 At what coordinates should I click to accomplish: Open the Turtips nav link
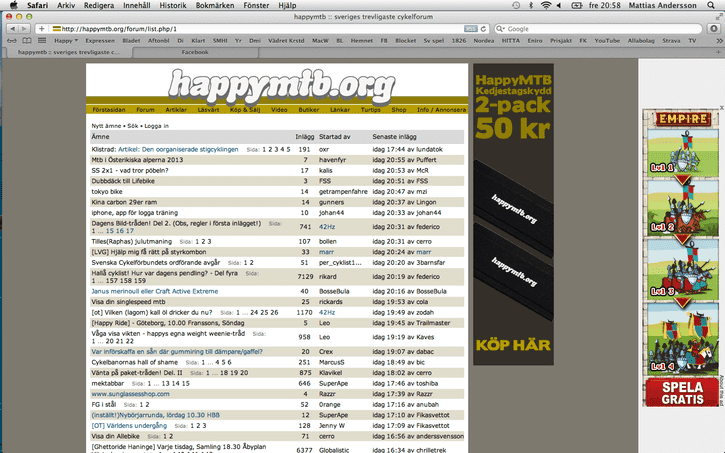[x=370, y=110]
